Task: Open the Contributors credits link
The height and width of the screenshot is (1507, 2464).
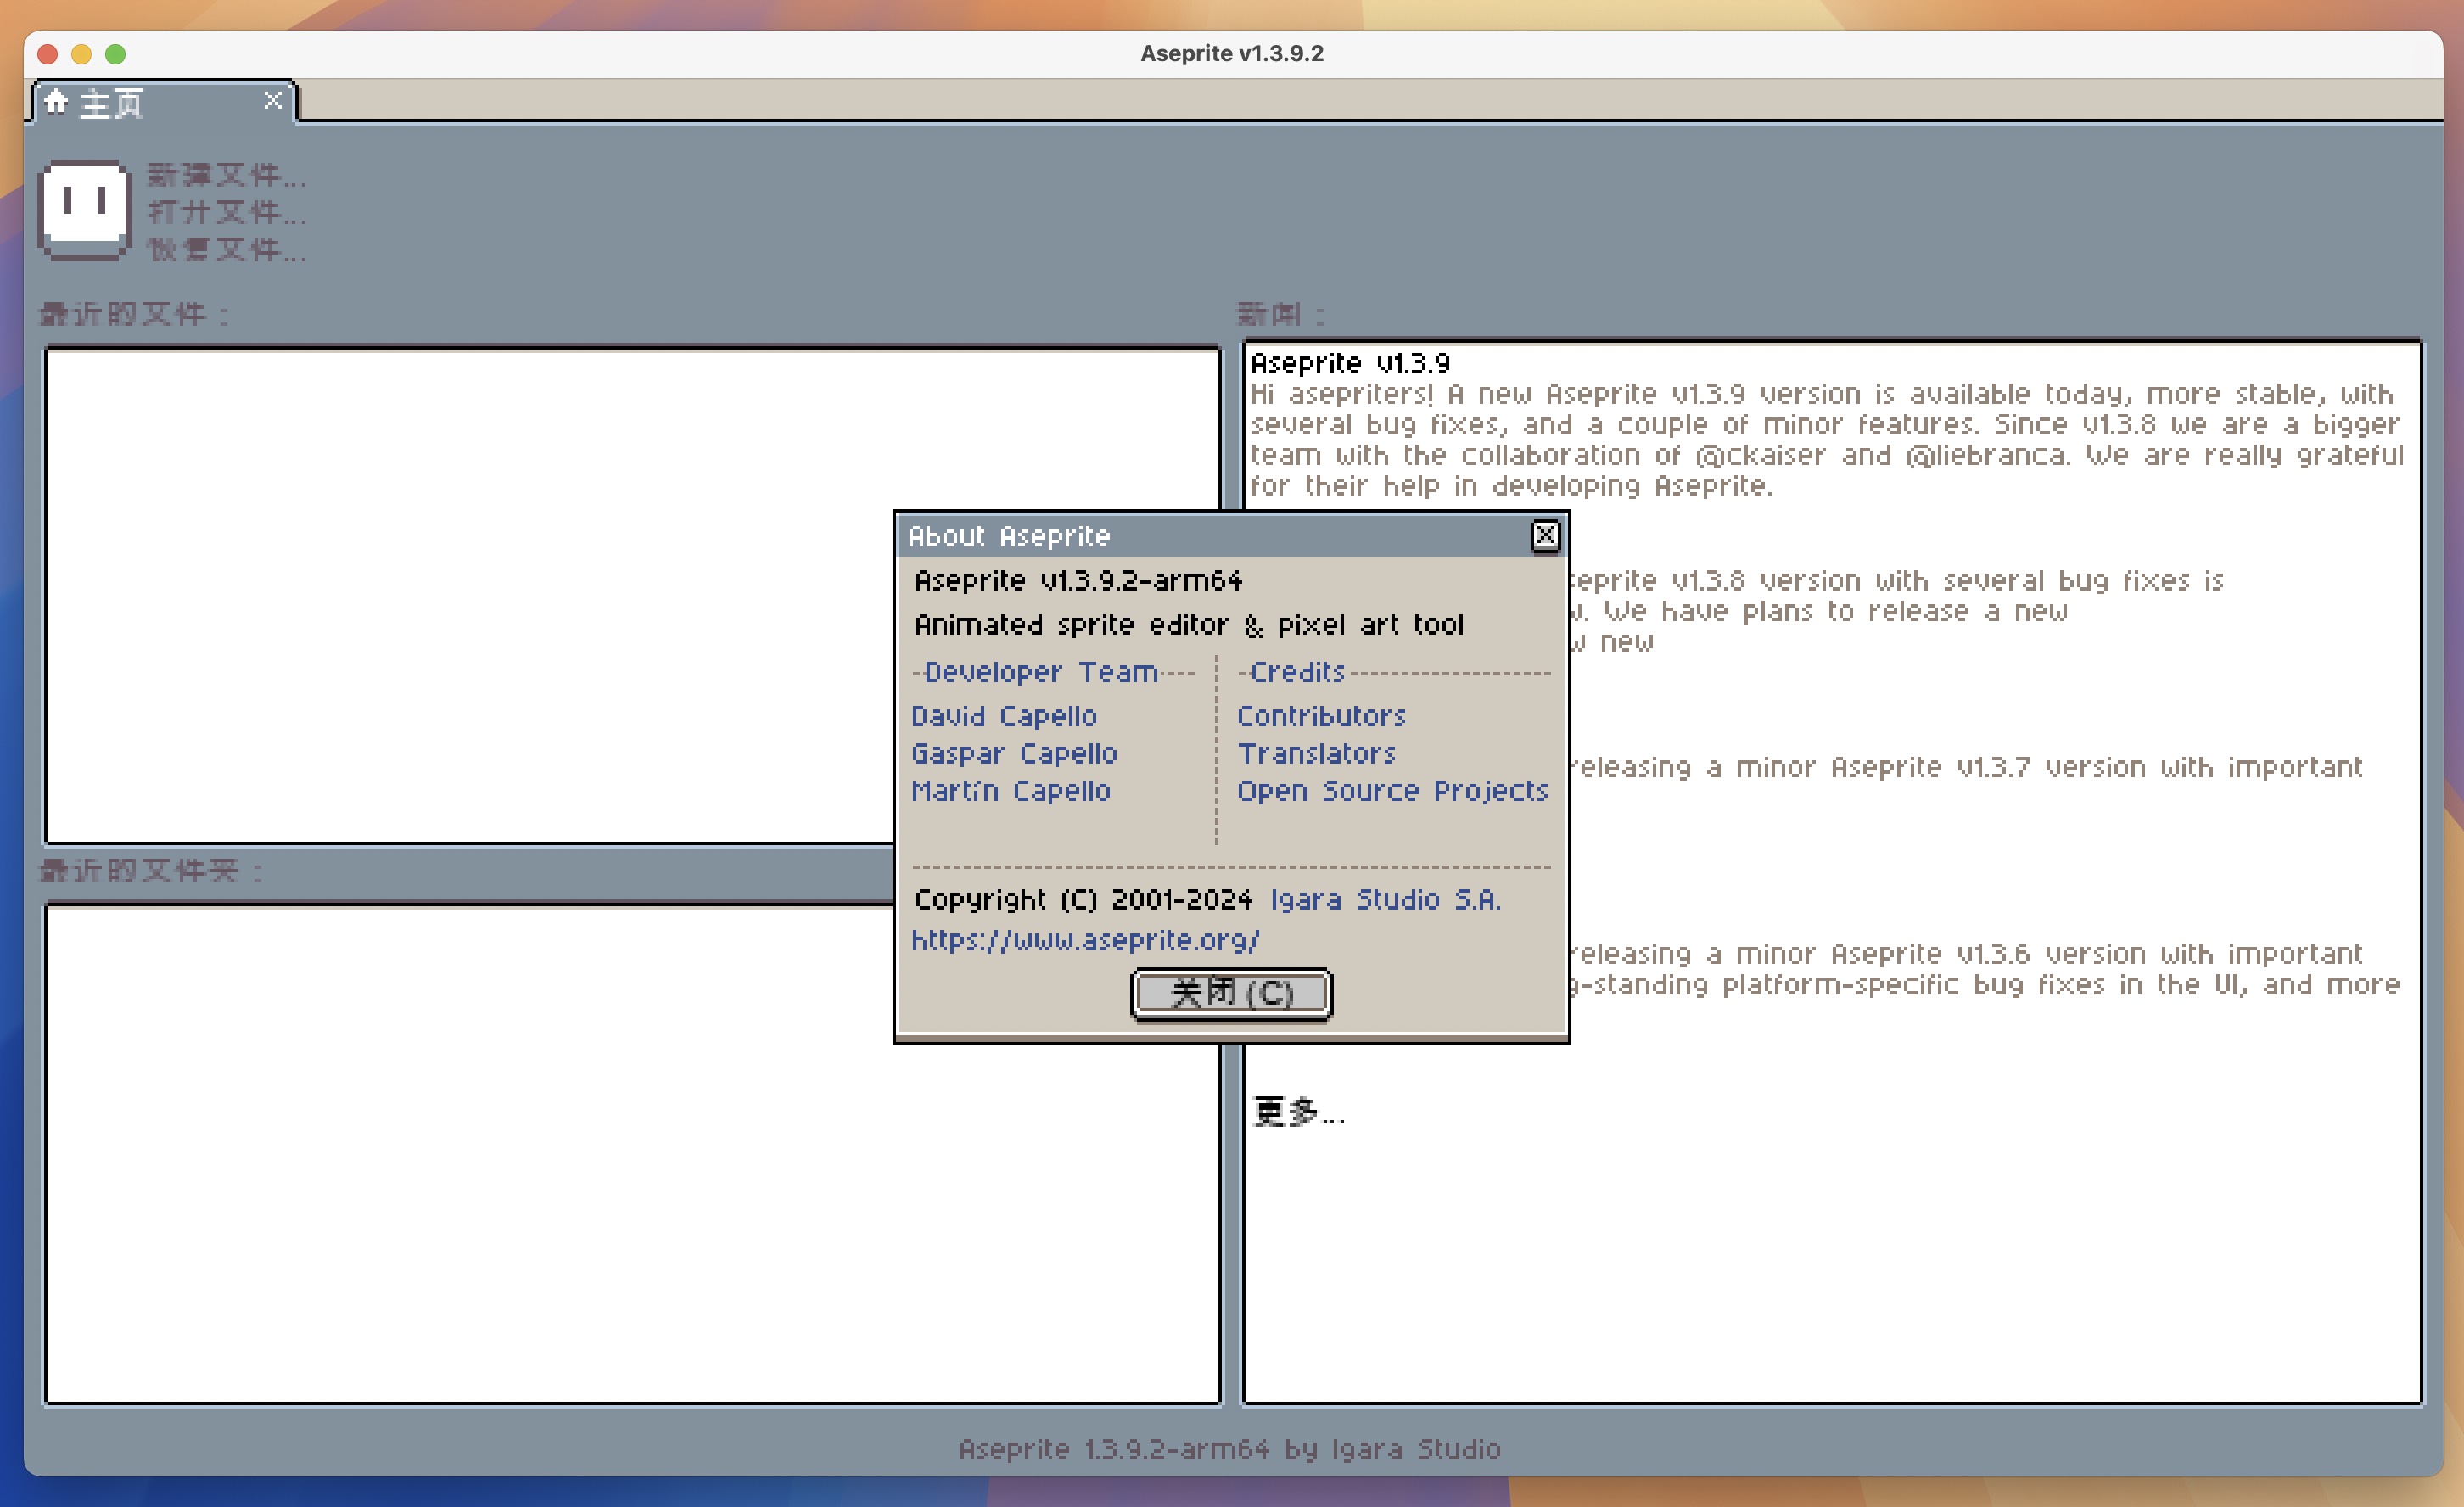Action: 1321,716
